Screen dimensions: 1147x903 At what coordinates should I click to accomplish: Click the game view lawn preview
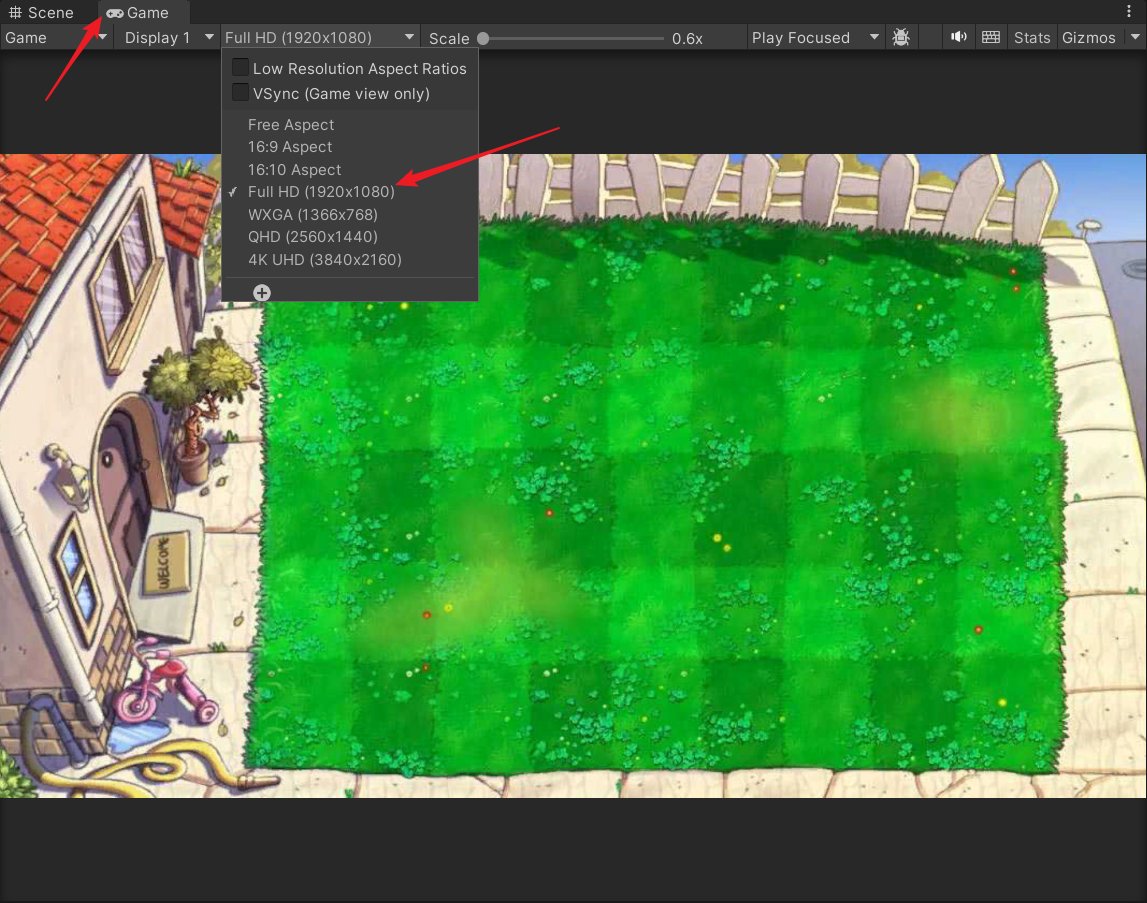[574, 476]
